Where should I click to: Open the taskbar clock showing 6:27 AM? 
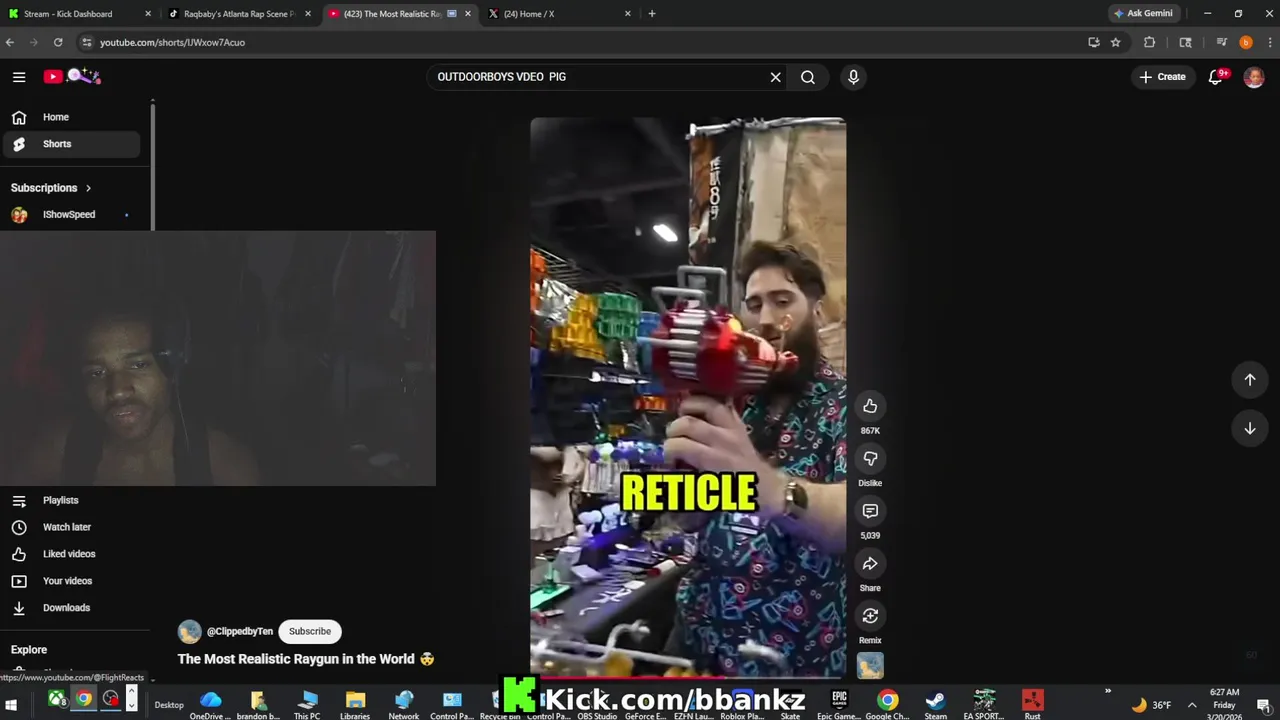coord(1224,704)
